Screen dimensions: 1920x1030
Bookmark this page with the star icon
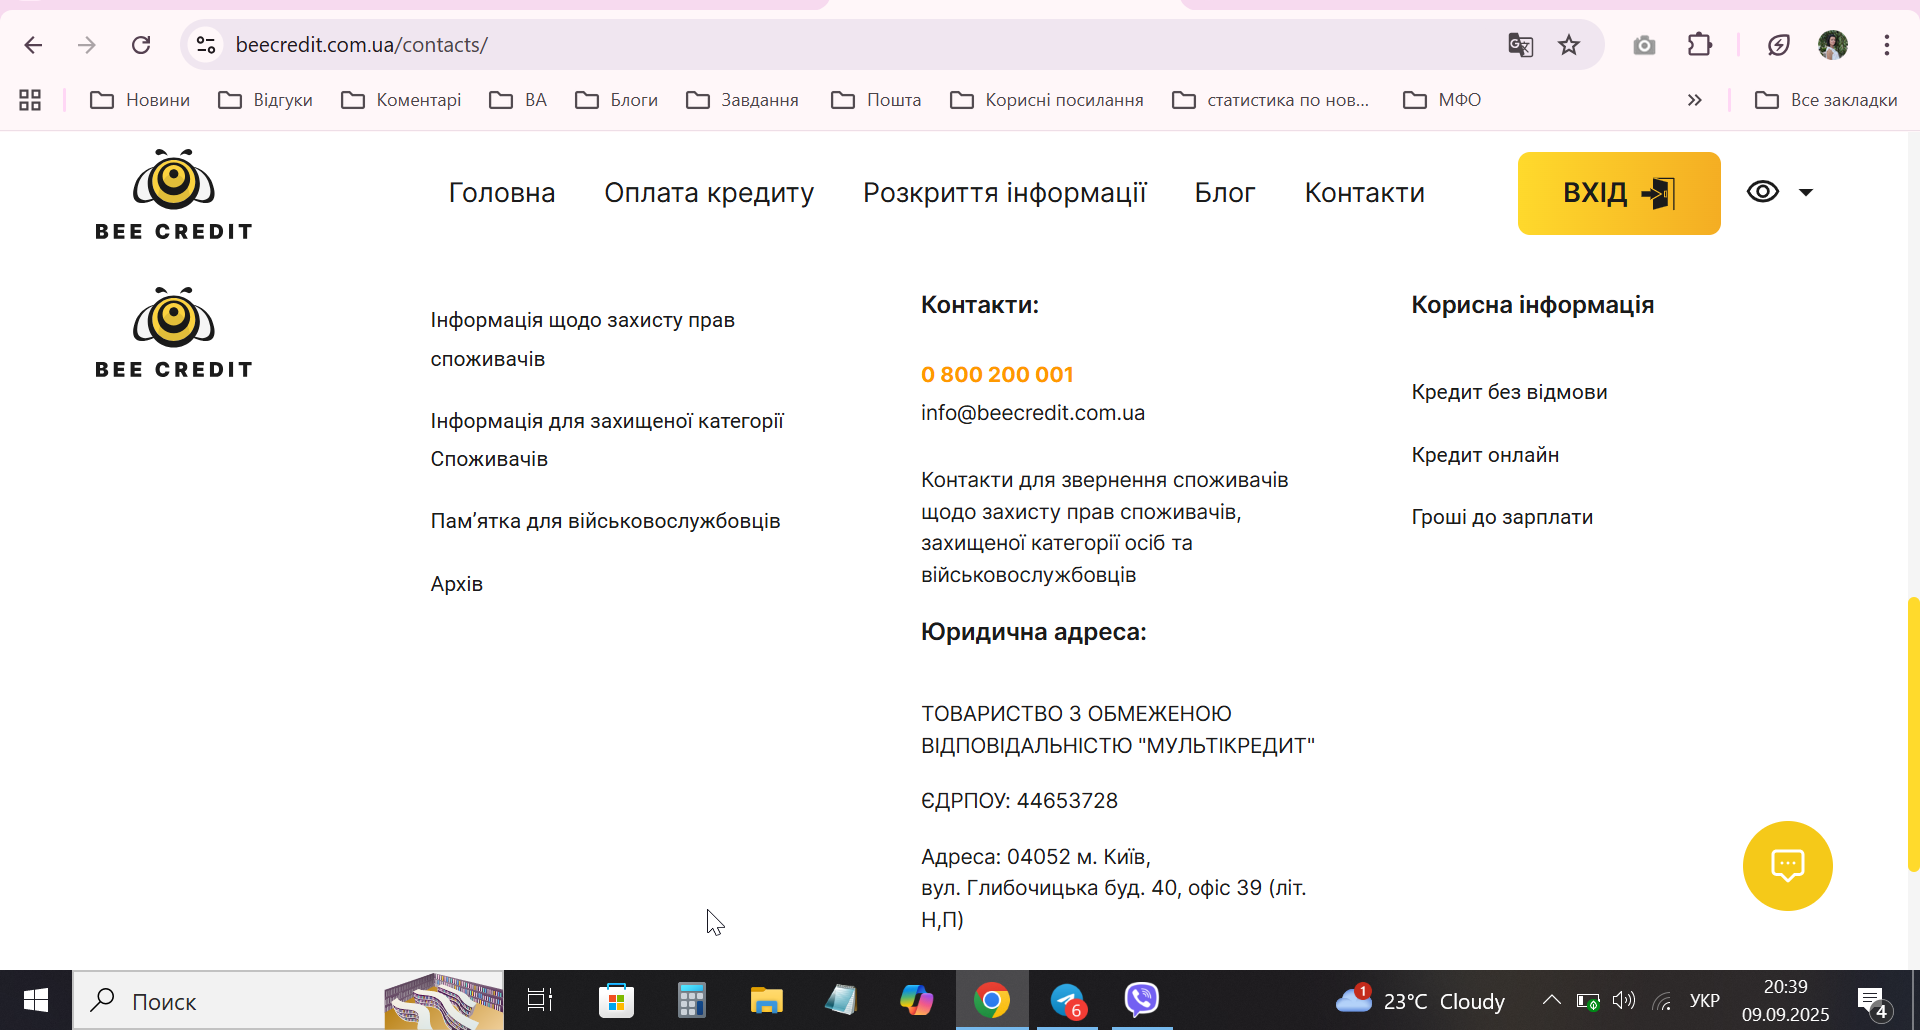point(1569,45)
